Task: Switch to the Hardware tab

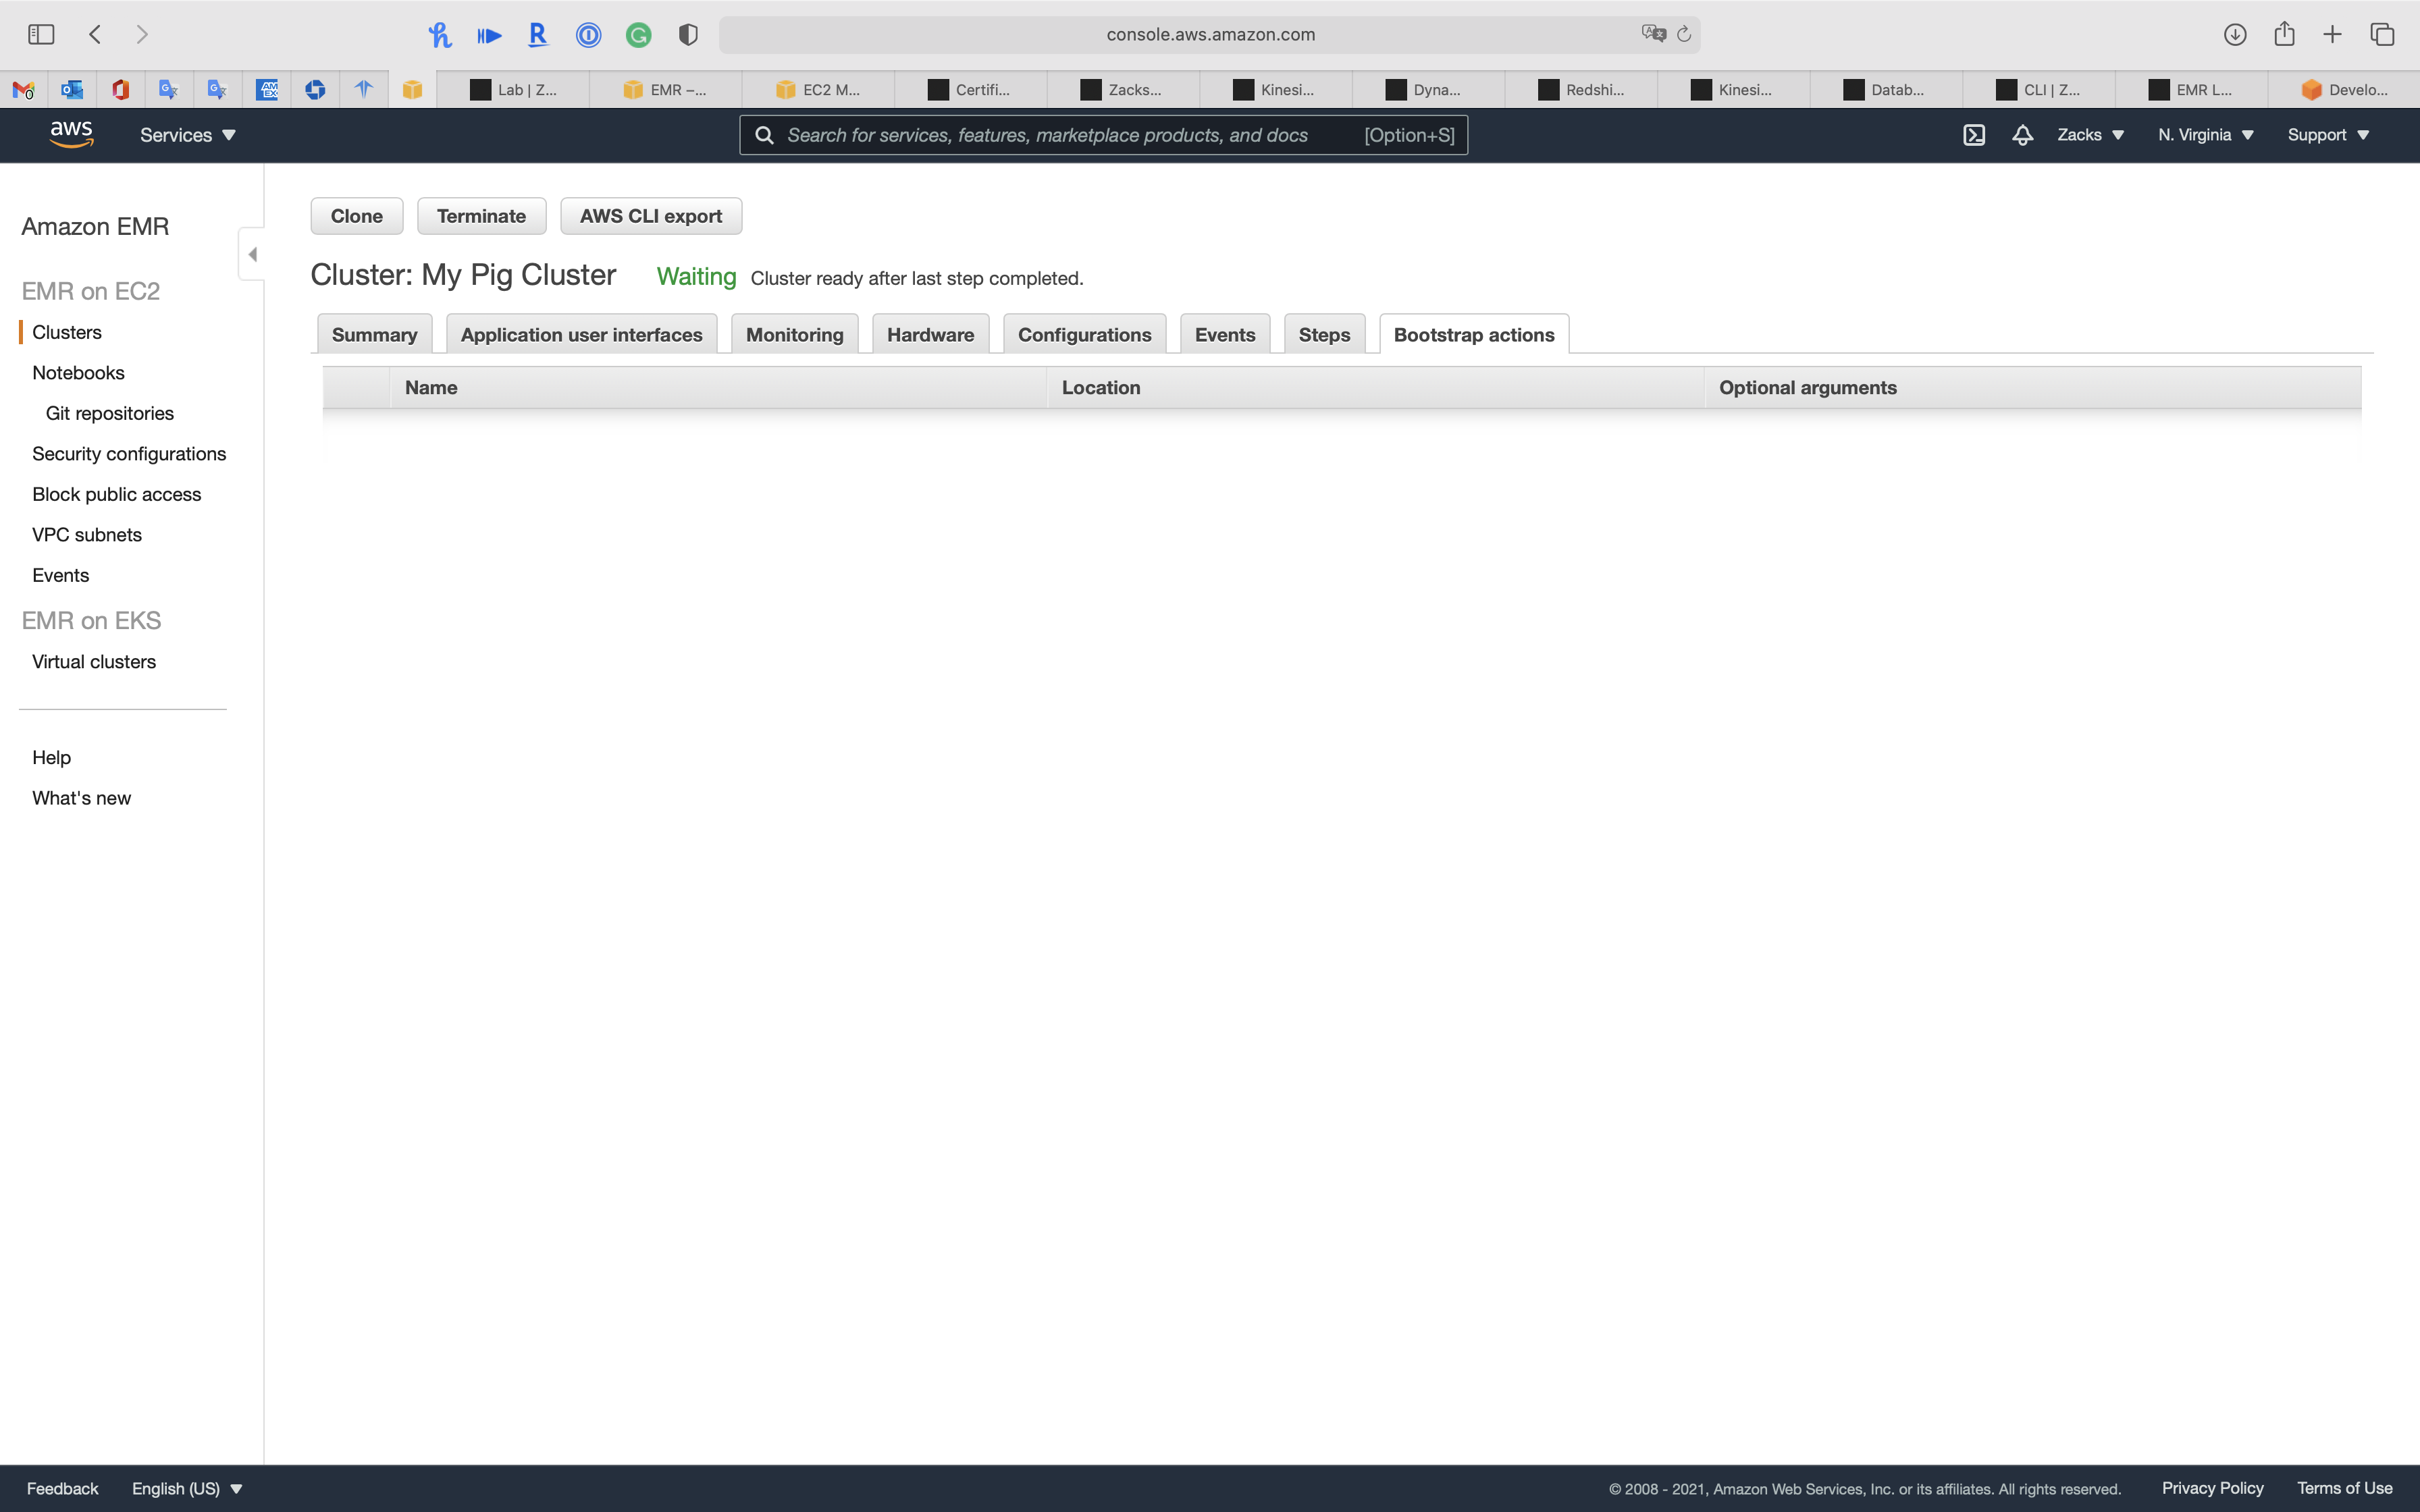Action: pos(930,335)
